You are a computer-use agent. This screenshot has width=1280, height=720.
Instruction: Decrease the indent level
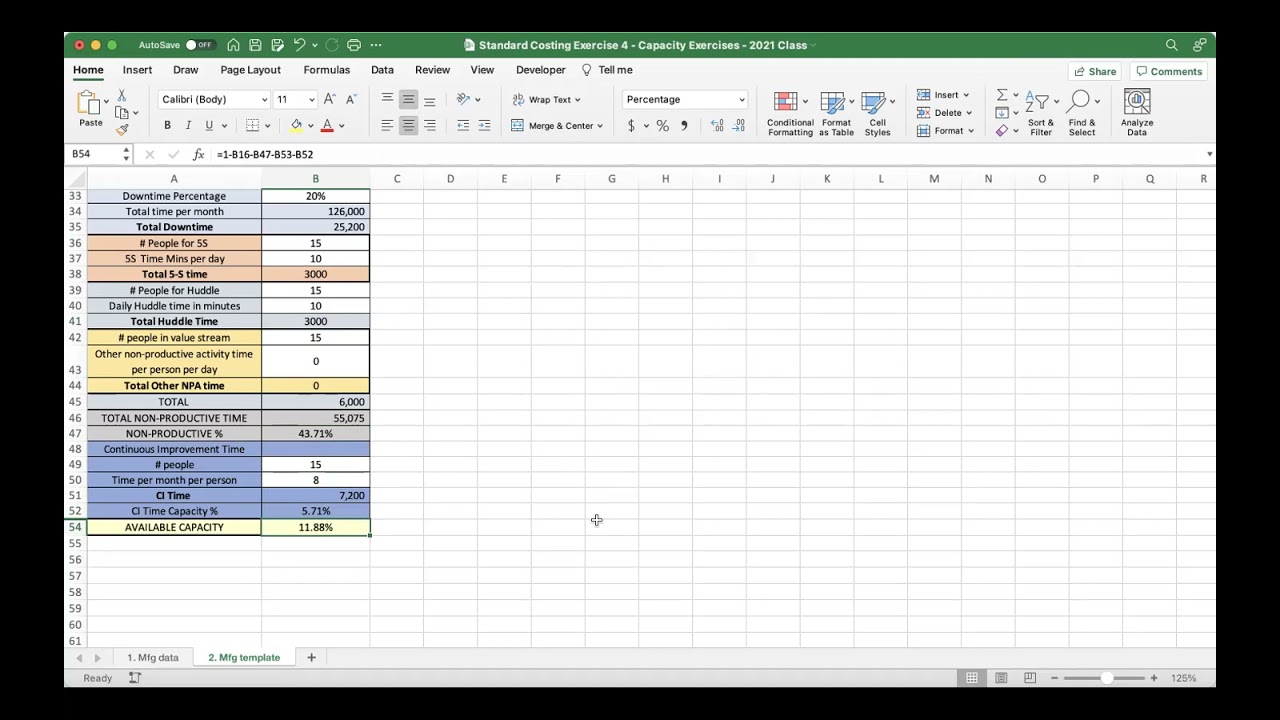(463, 125)
